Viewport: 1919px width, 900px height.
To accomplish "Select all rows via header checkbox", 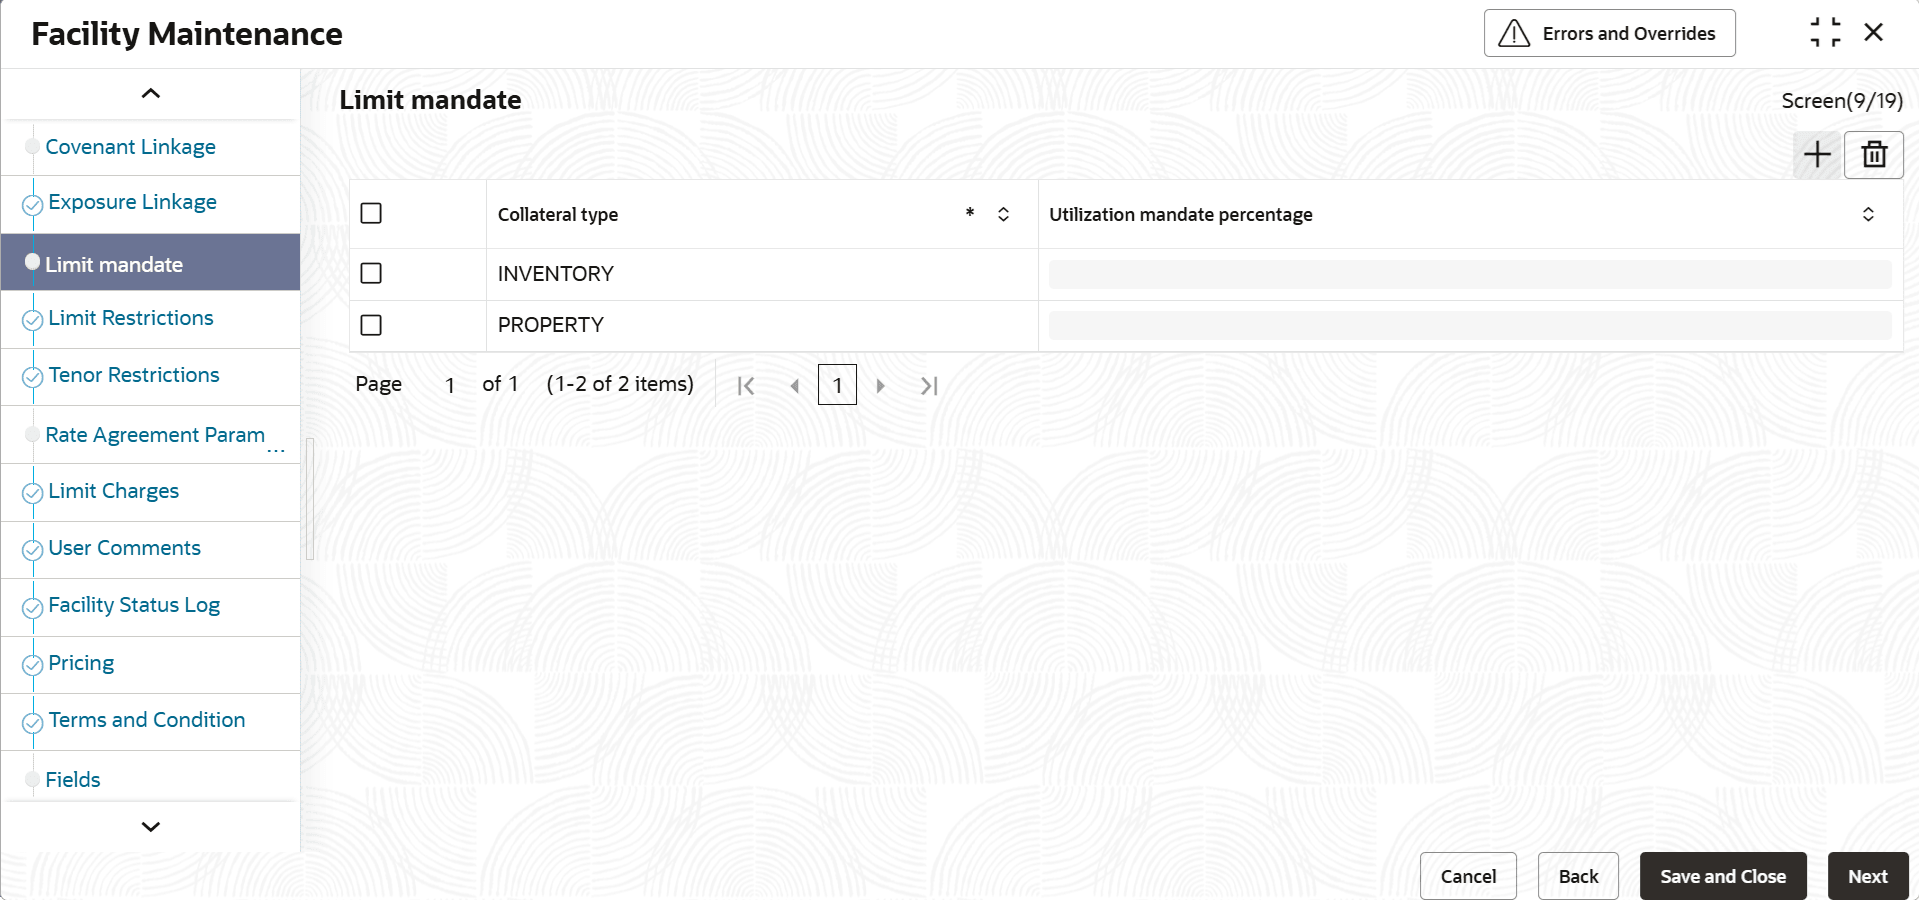I will [371, 213].
